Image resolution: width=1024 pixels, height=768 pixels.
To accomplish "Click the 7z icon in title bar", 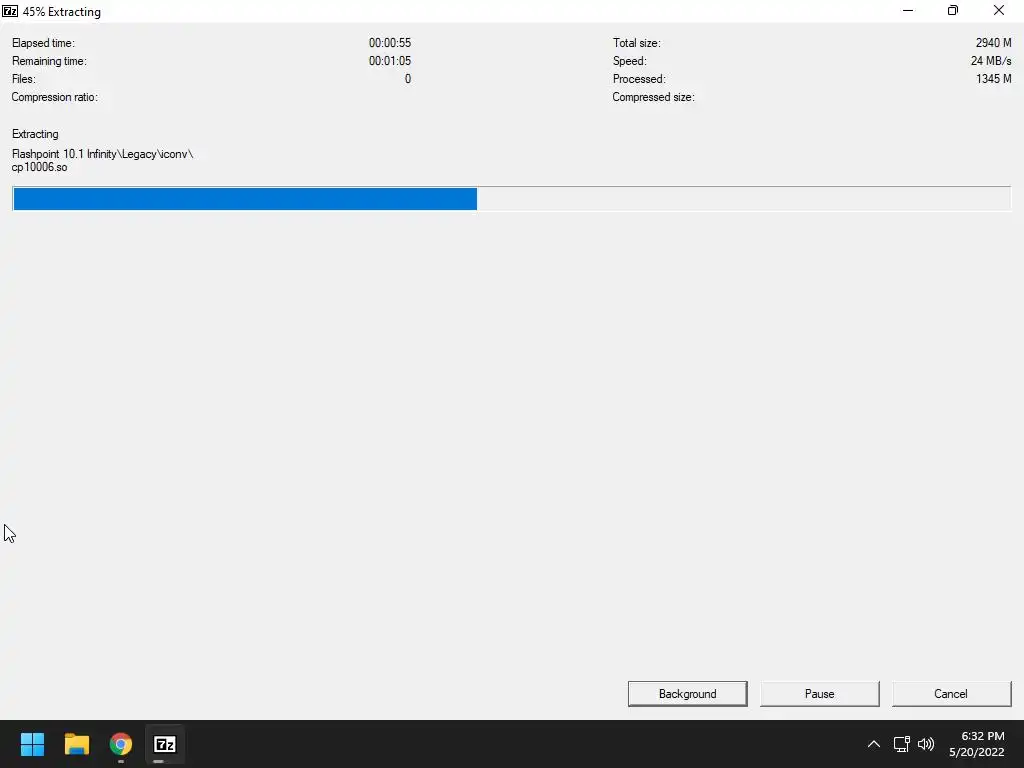I will [10, 11].
